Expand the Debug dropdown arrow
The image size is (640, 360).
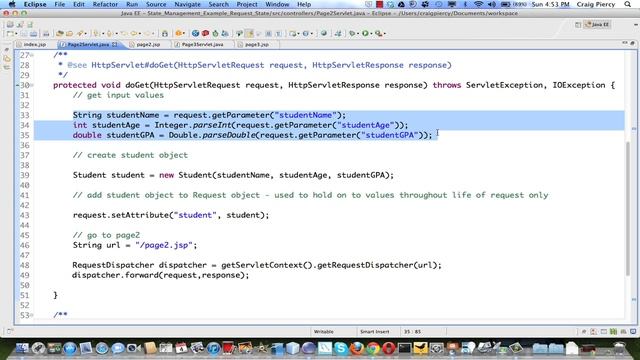pyautogui.click(x=358, y=33)
